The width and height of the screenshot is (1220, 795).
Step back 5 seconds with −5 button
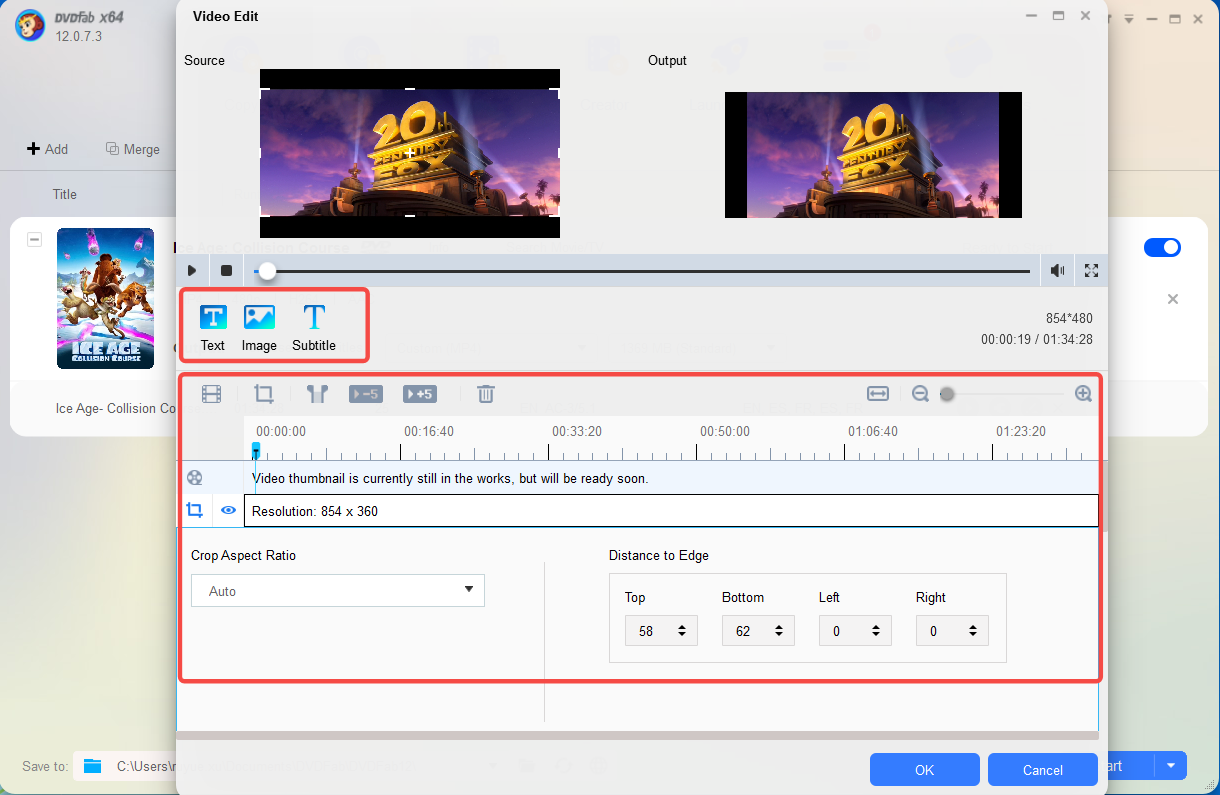click(366, 394)
